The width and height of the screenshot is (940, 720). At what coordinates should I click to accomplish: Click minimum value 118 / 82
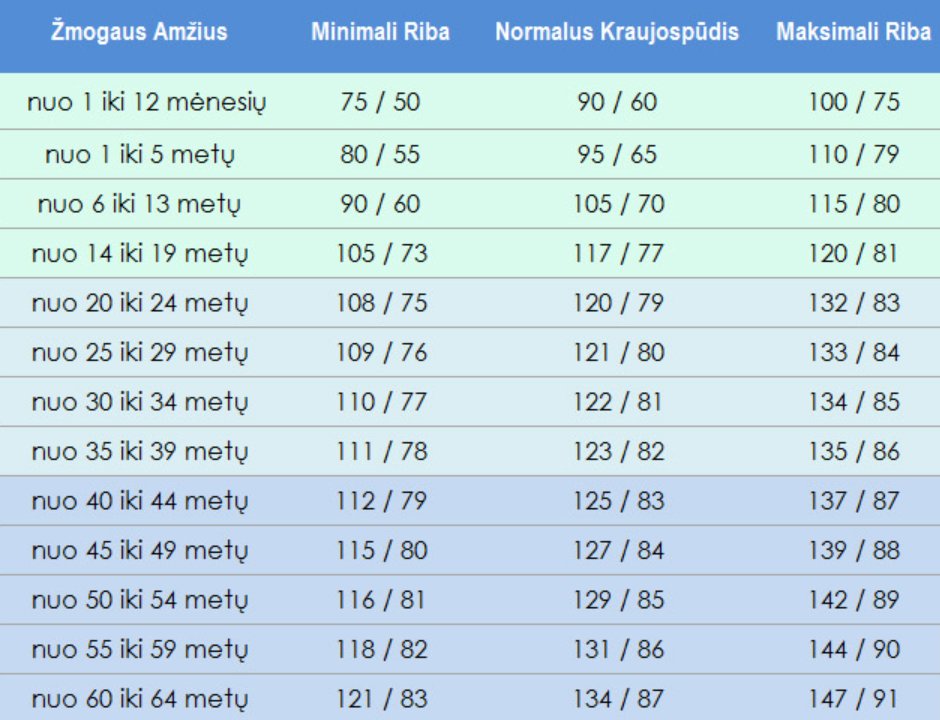pos(381,650)
